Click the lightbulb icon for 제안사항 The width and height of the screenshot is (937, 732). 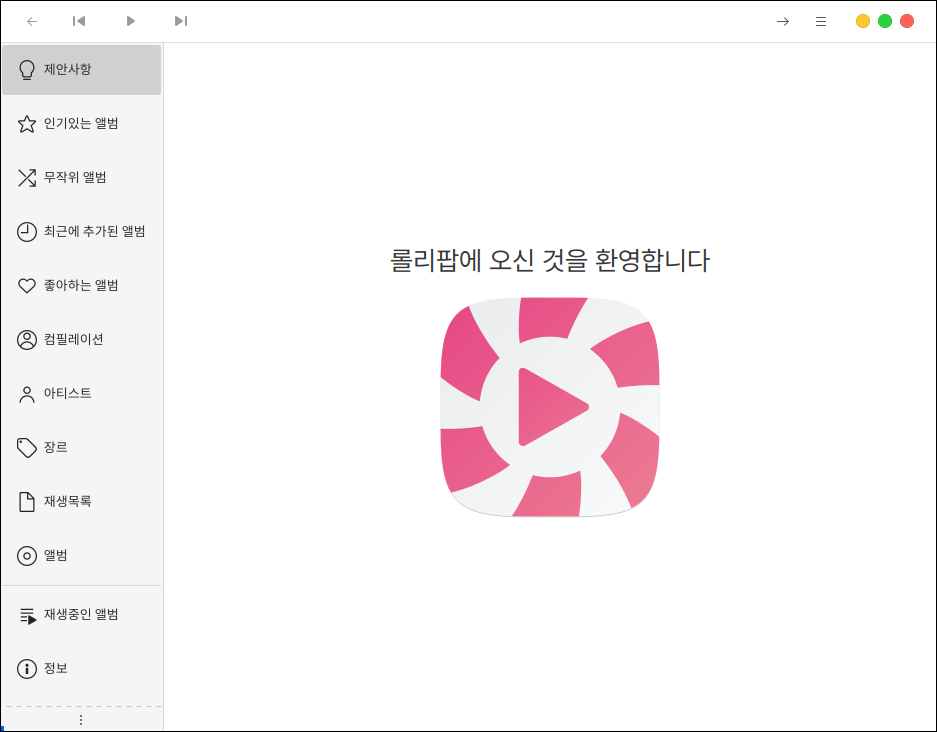(x=27, y=70)
